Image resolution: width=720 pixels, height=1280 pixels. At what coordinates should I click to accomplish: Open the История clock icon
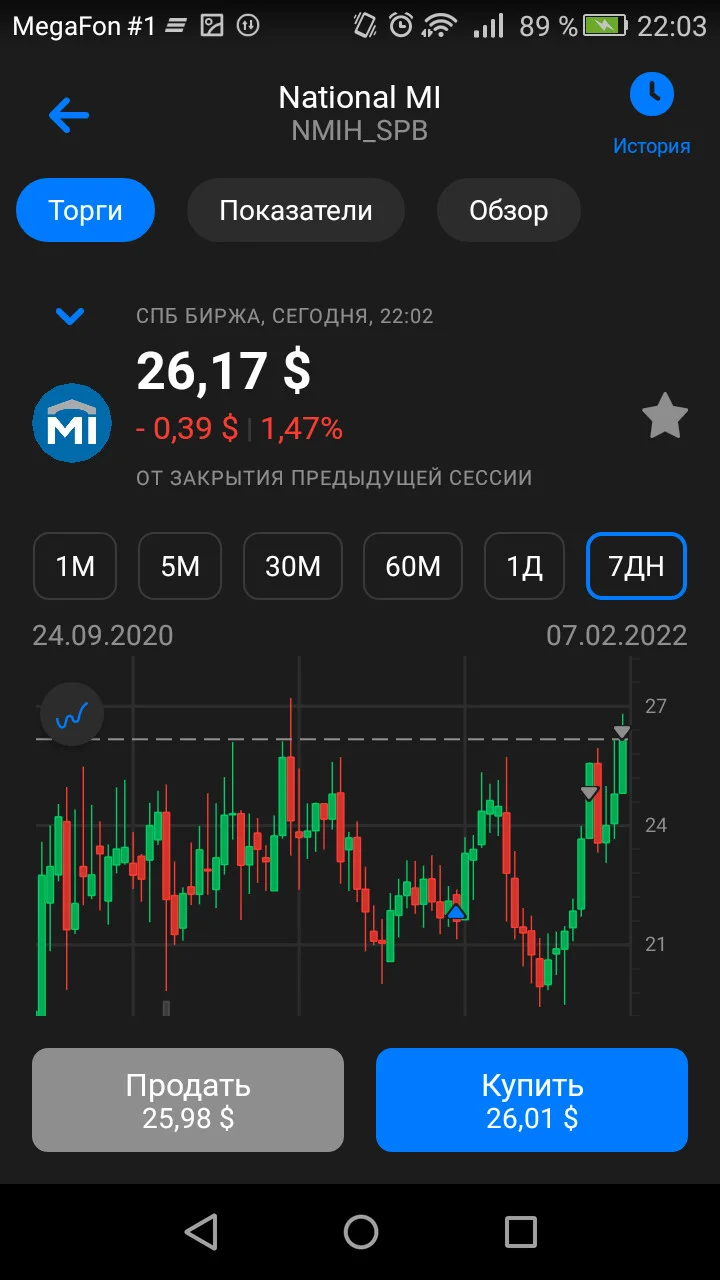652,95
